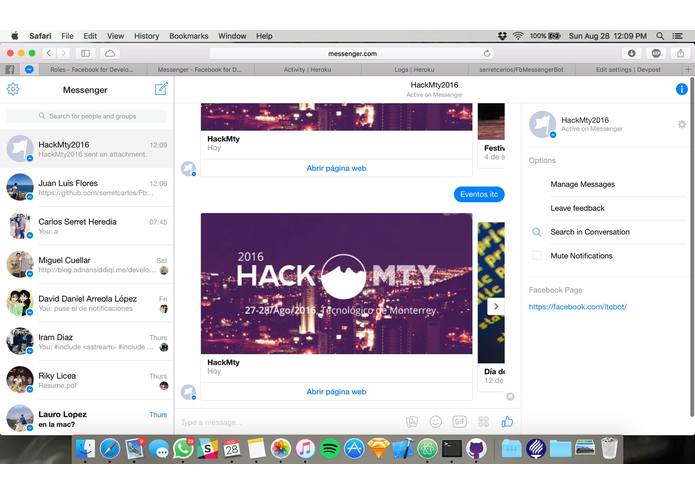This screenshot has height=494, width=695.
Task: Open WhatsApp from the Dock
Action: point(183,449)
